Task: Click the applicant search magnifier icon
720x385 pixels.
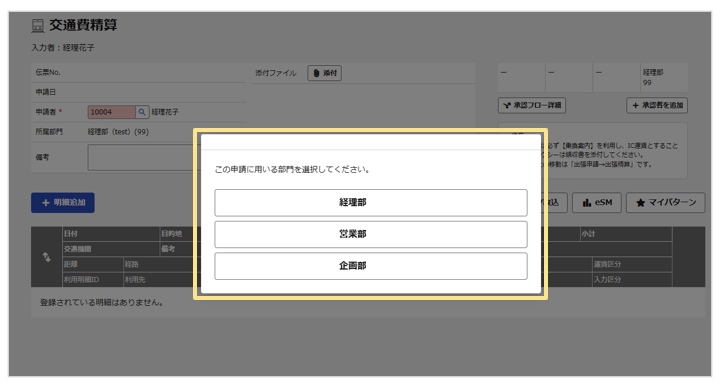Action: pos(142,112)
